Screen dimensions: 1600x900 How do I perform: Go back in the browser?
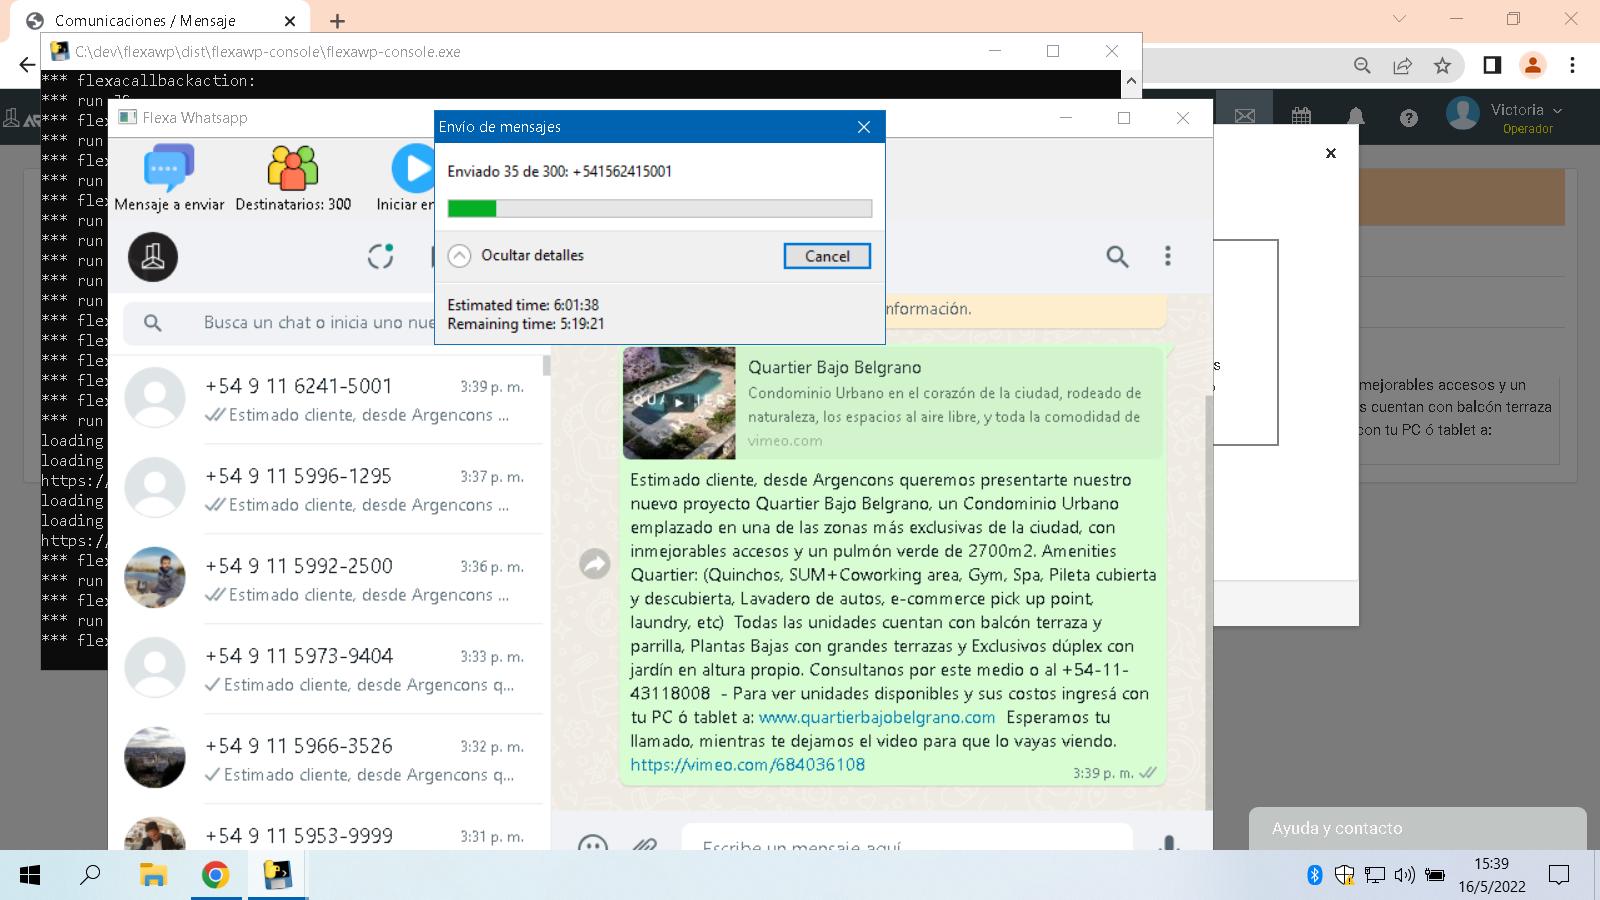pos(26,65)
